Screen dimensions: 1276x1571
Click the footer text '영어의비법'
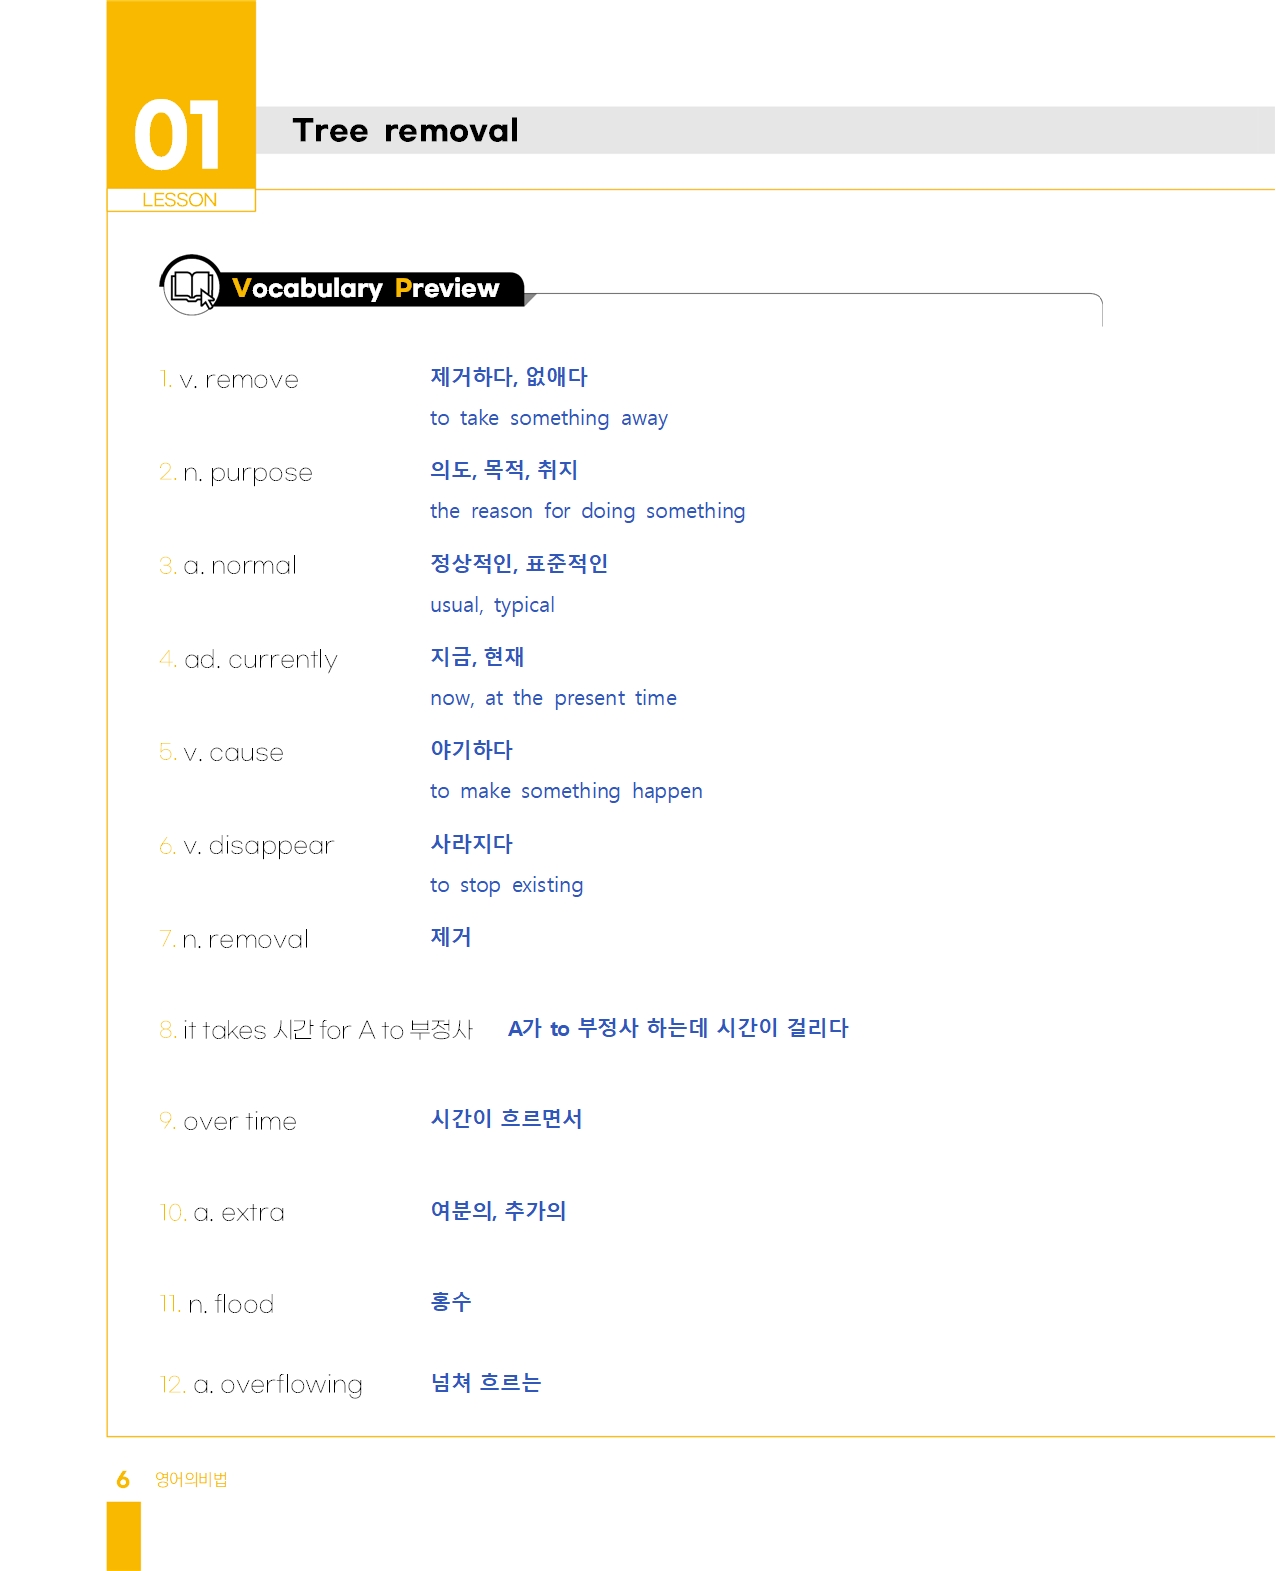191,1480
